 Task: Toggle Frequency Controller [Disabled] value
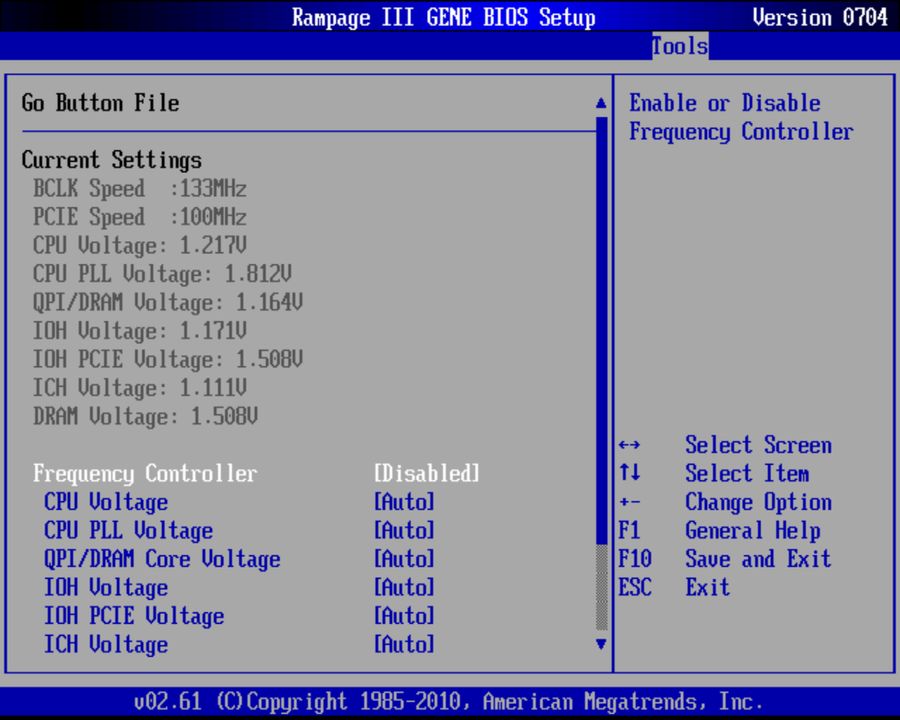(426, 474)
